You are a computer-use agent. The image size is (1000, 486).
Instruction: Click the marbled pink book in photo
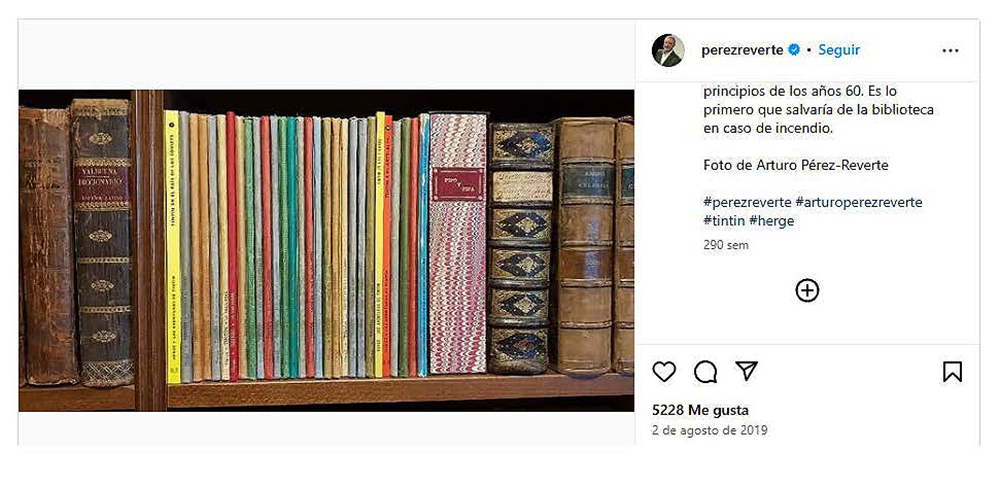pos(458,244)
